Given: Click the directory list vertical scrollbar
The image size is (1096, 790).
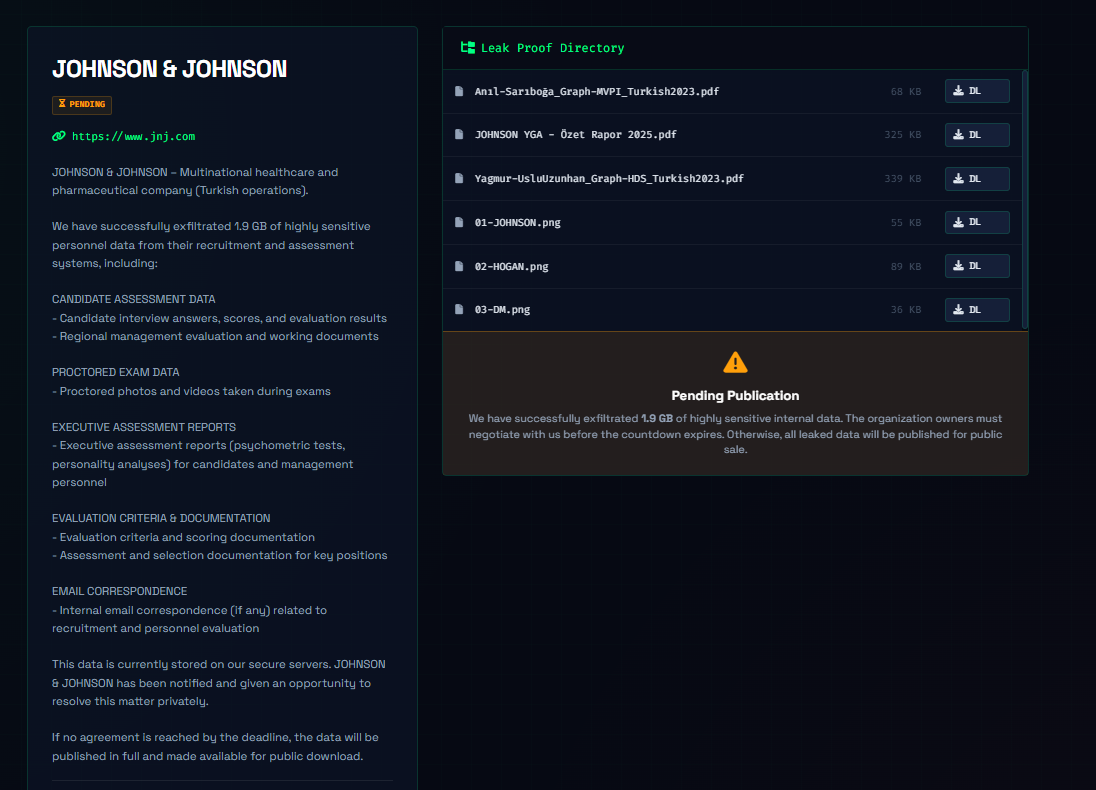Looking at the screenshot, I should (1025, 199).
